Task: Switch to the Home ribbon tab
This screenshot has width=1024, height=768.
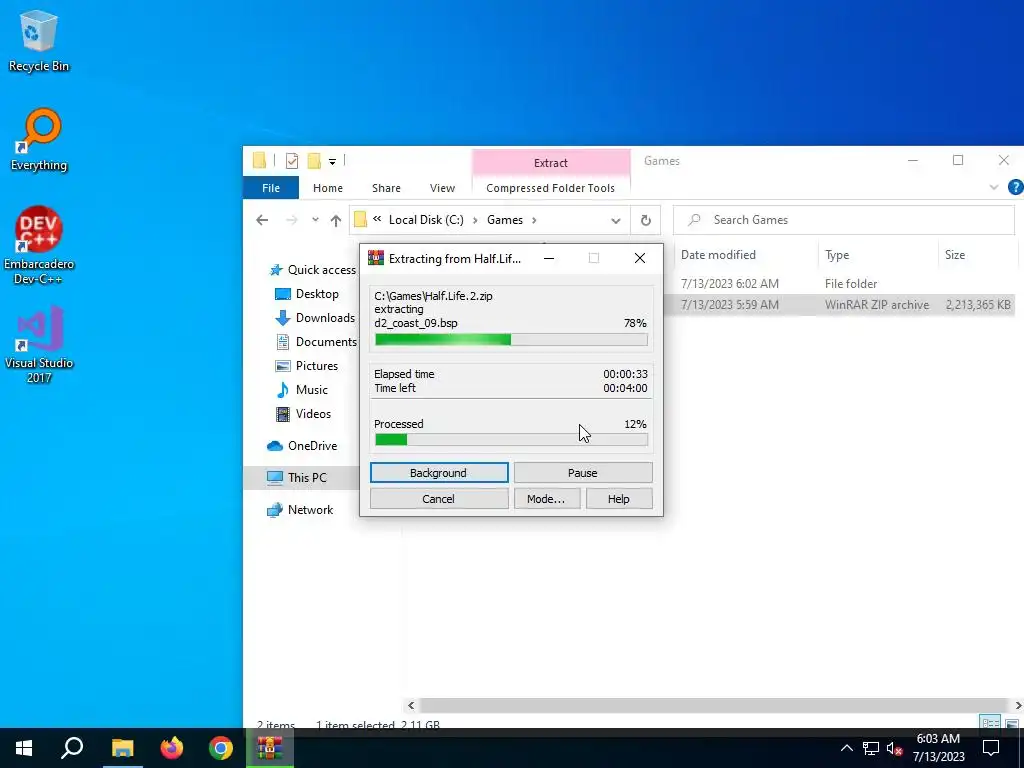Action: click(x=328, y=188)
